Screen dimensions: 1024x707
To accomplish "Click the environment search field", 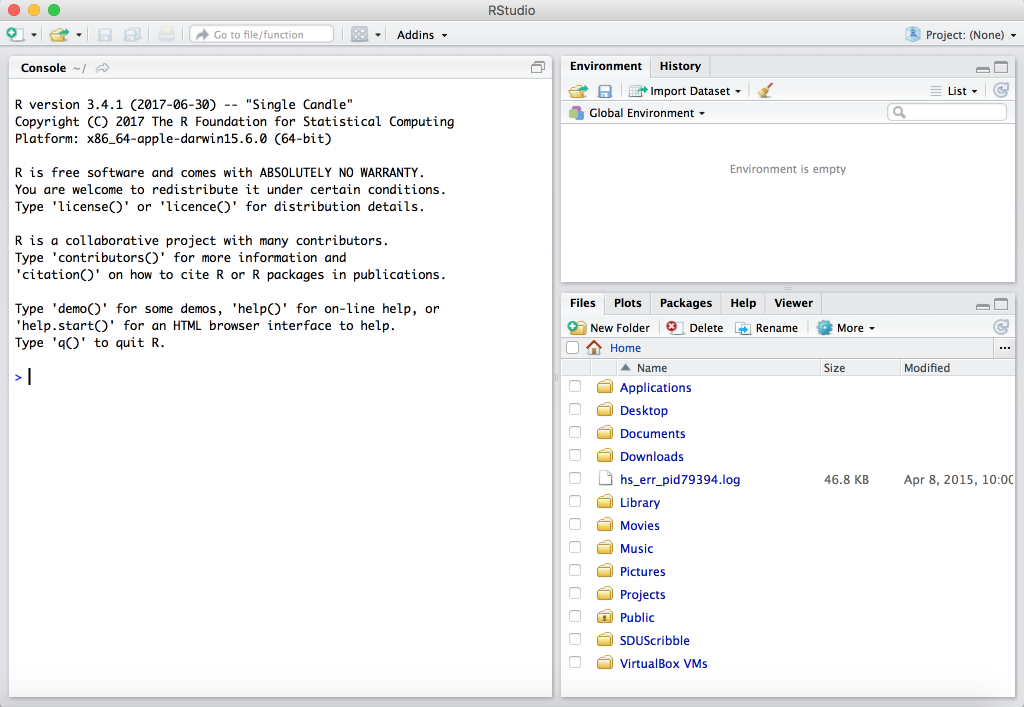I will 946,112.
